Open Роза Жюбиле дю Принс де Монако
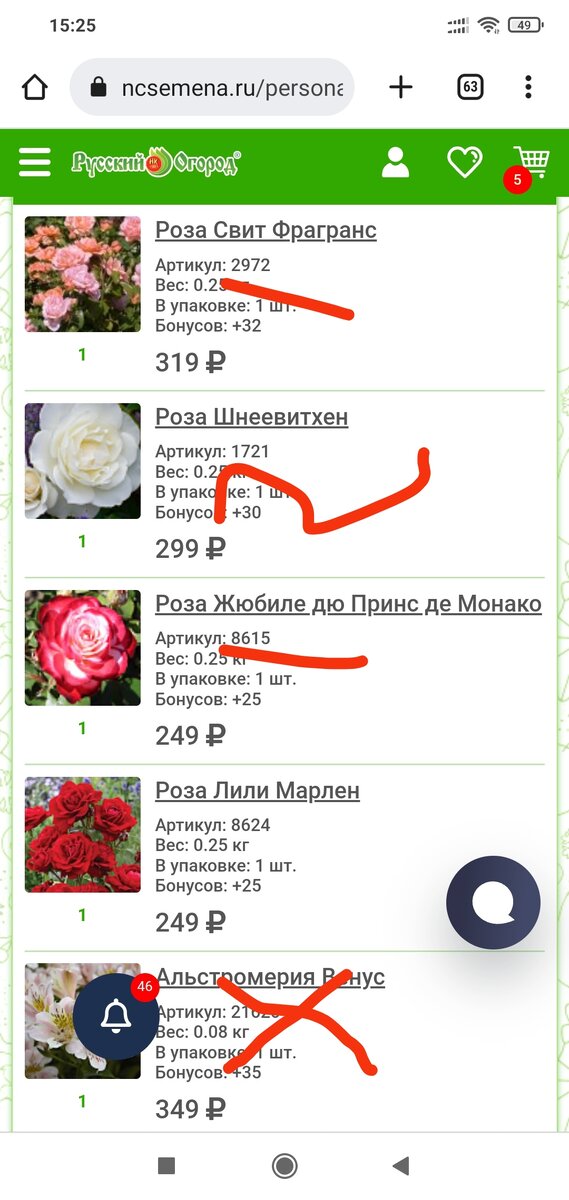 coord(349,604)
